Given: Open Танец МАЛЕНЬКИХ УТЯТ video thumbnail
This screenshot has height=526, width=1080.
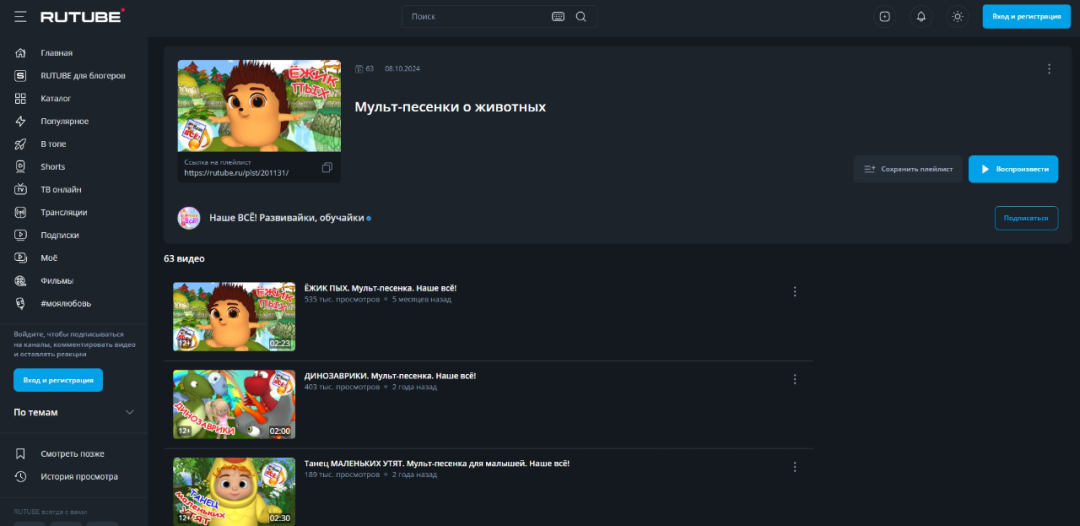Looking at the screenshot, I should click(x=234, y=490).
